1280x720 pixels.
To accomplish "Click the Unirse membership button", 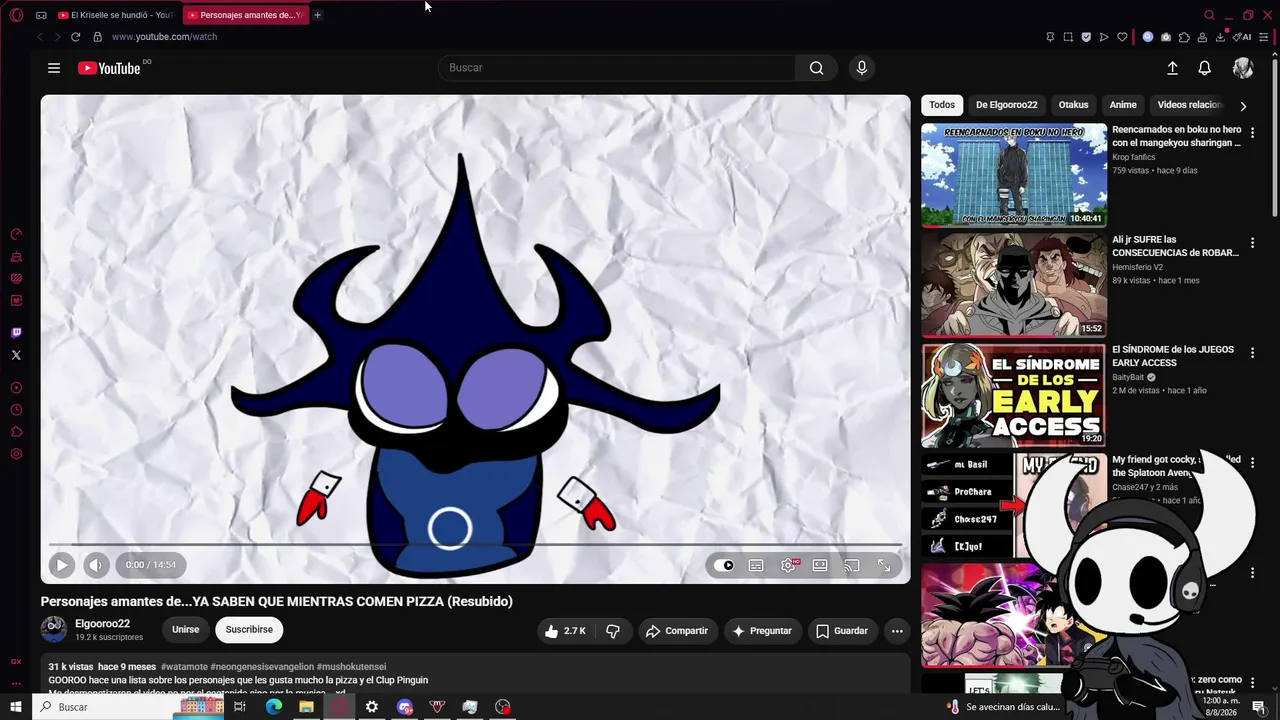I will click(185, 630).
